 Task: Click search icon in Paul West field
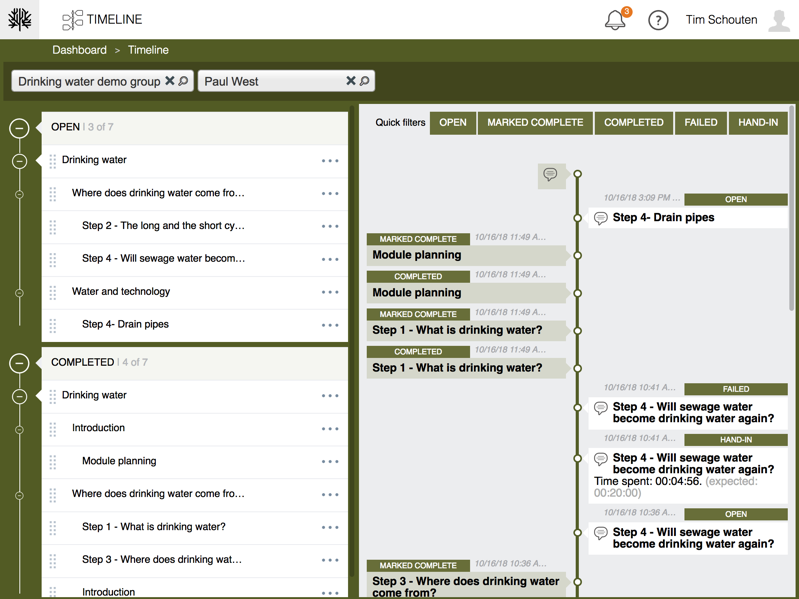tap(365, 81)
